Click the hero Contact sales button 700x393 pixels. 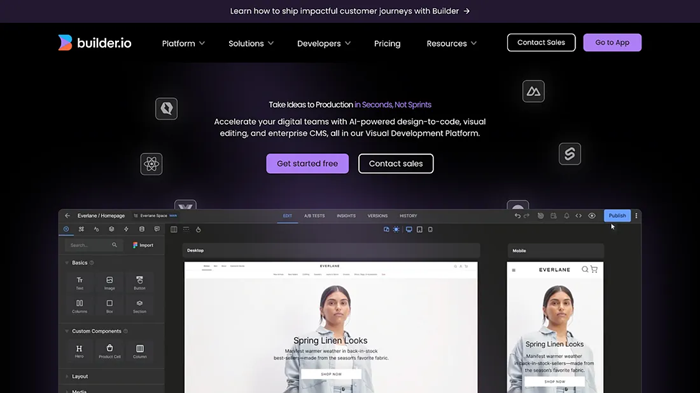[x=396, y=163]
